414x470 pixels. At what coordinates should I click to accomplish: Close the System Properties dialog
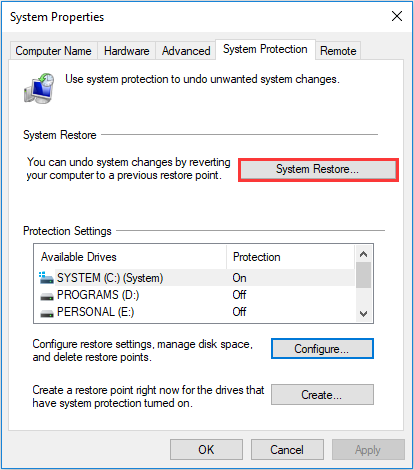(397, 16)
